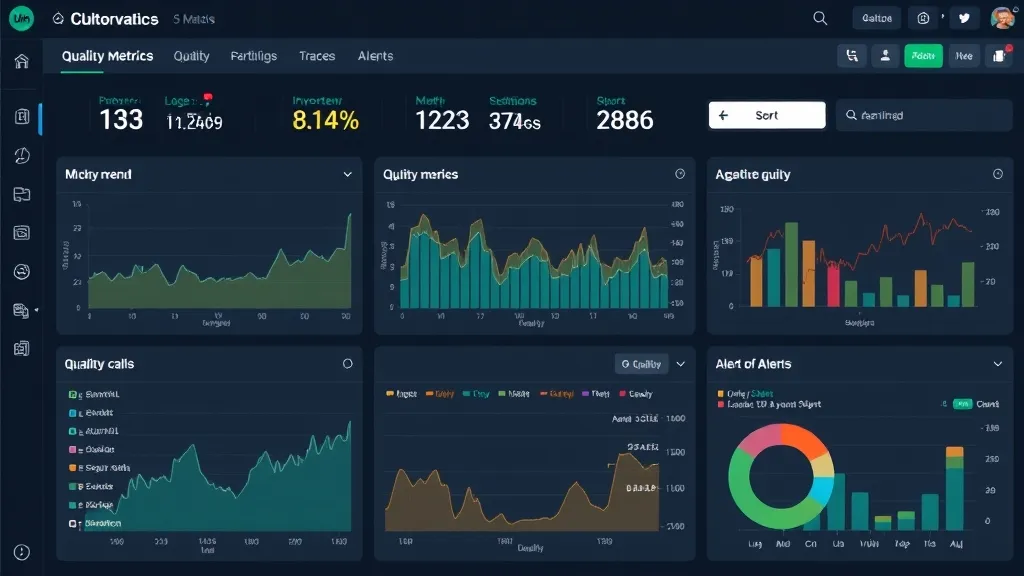This screenshot has width=1024, height=576.
Task: Select the active document icon in the sidebar
Action: pos(22,116)
